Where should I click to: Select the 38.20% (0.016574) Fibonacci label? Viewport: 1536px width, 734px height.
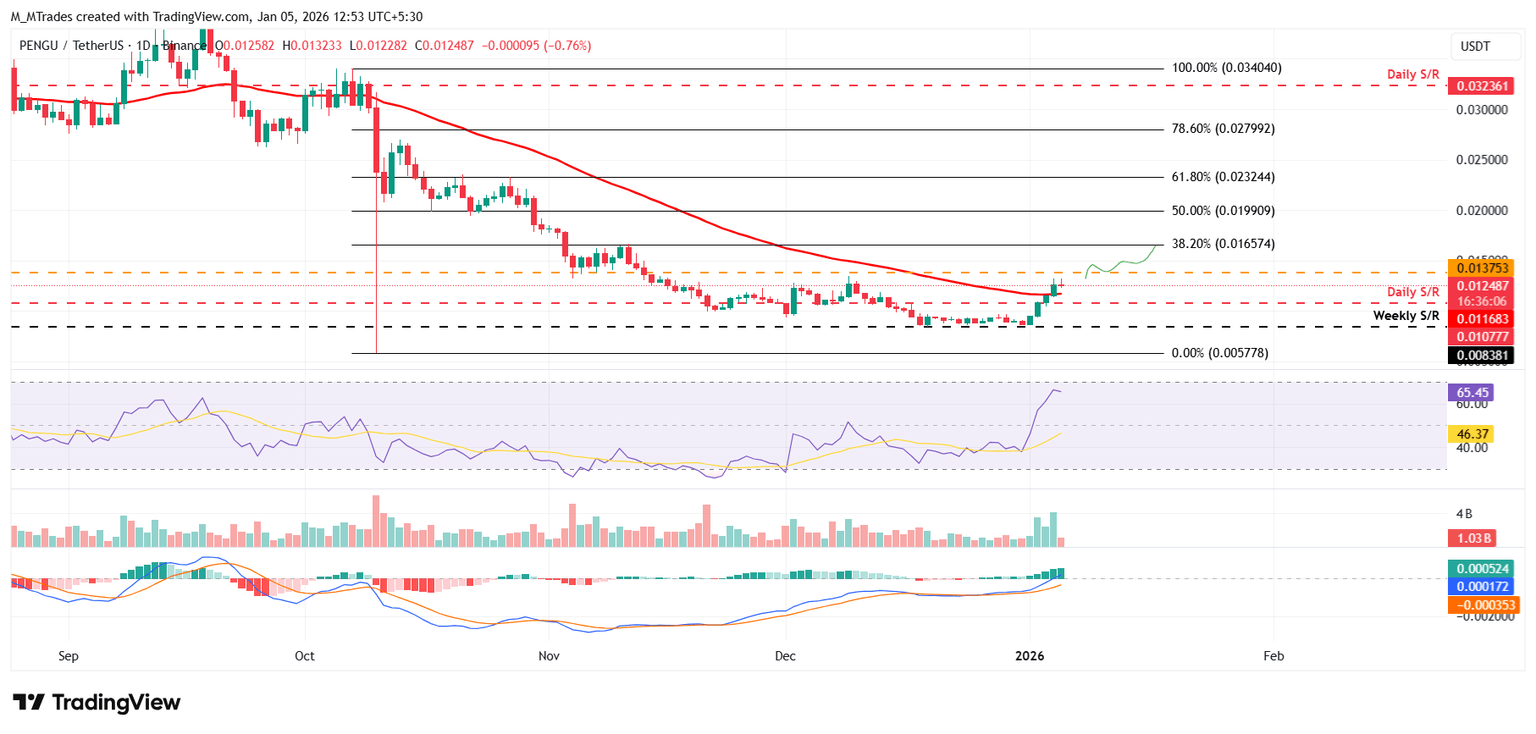coord(1222,243)
